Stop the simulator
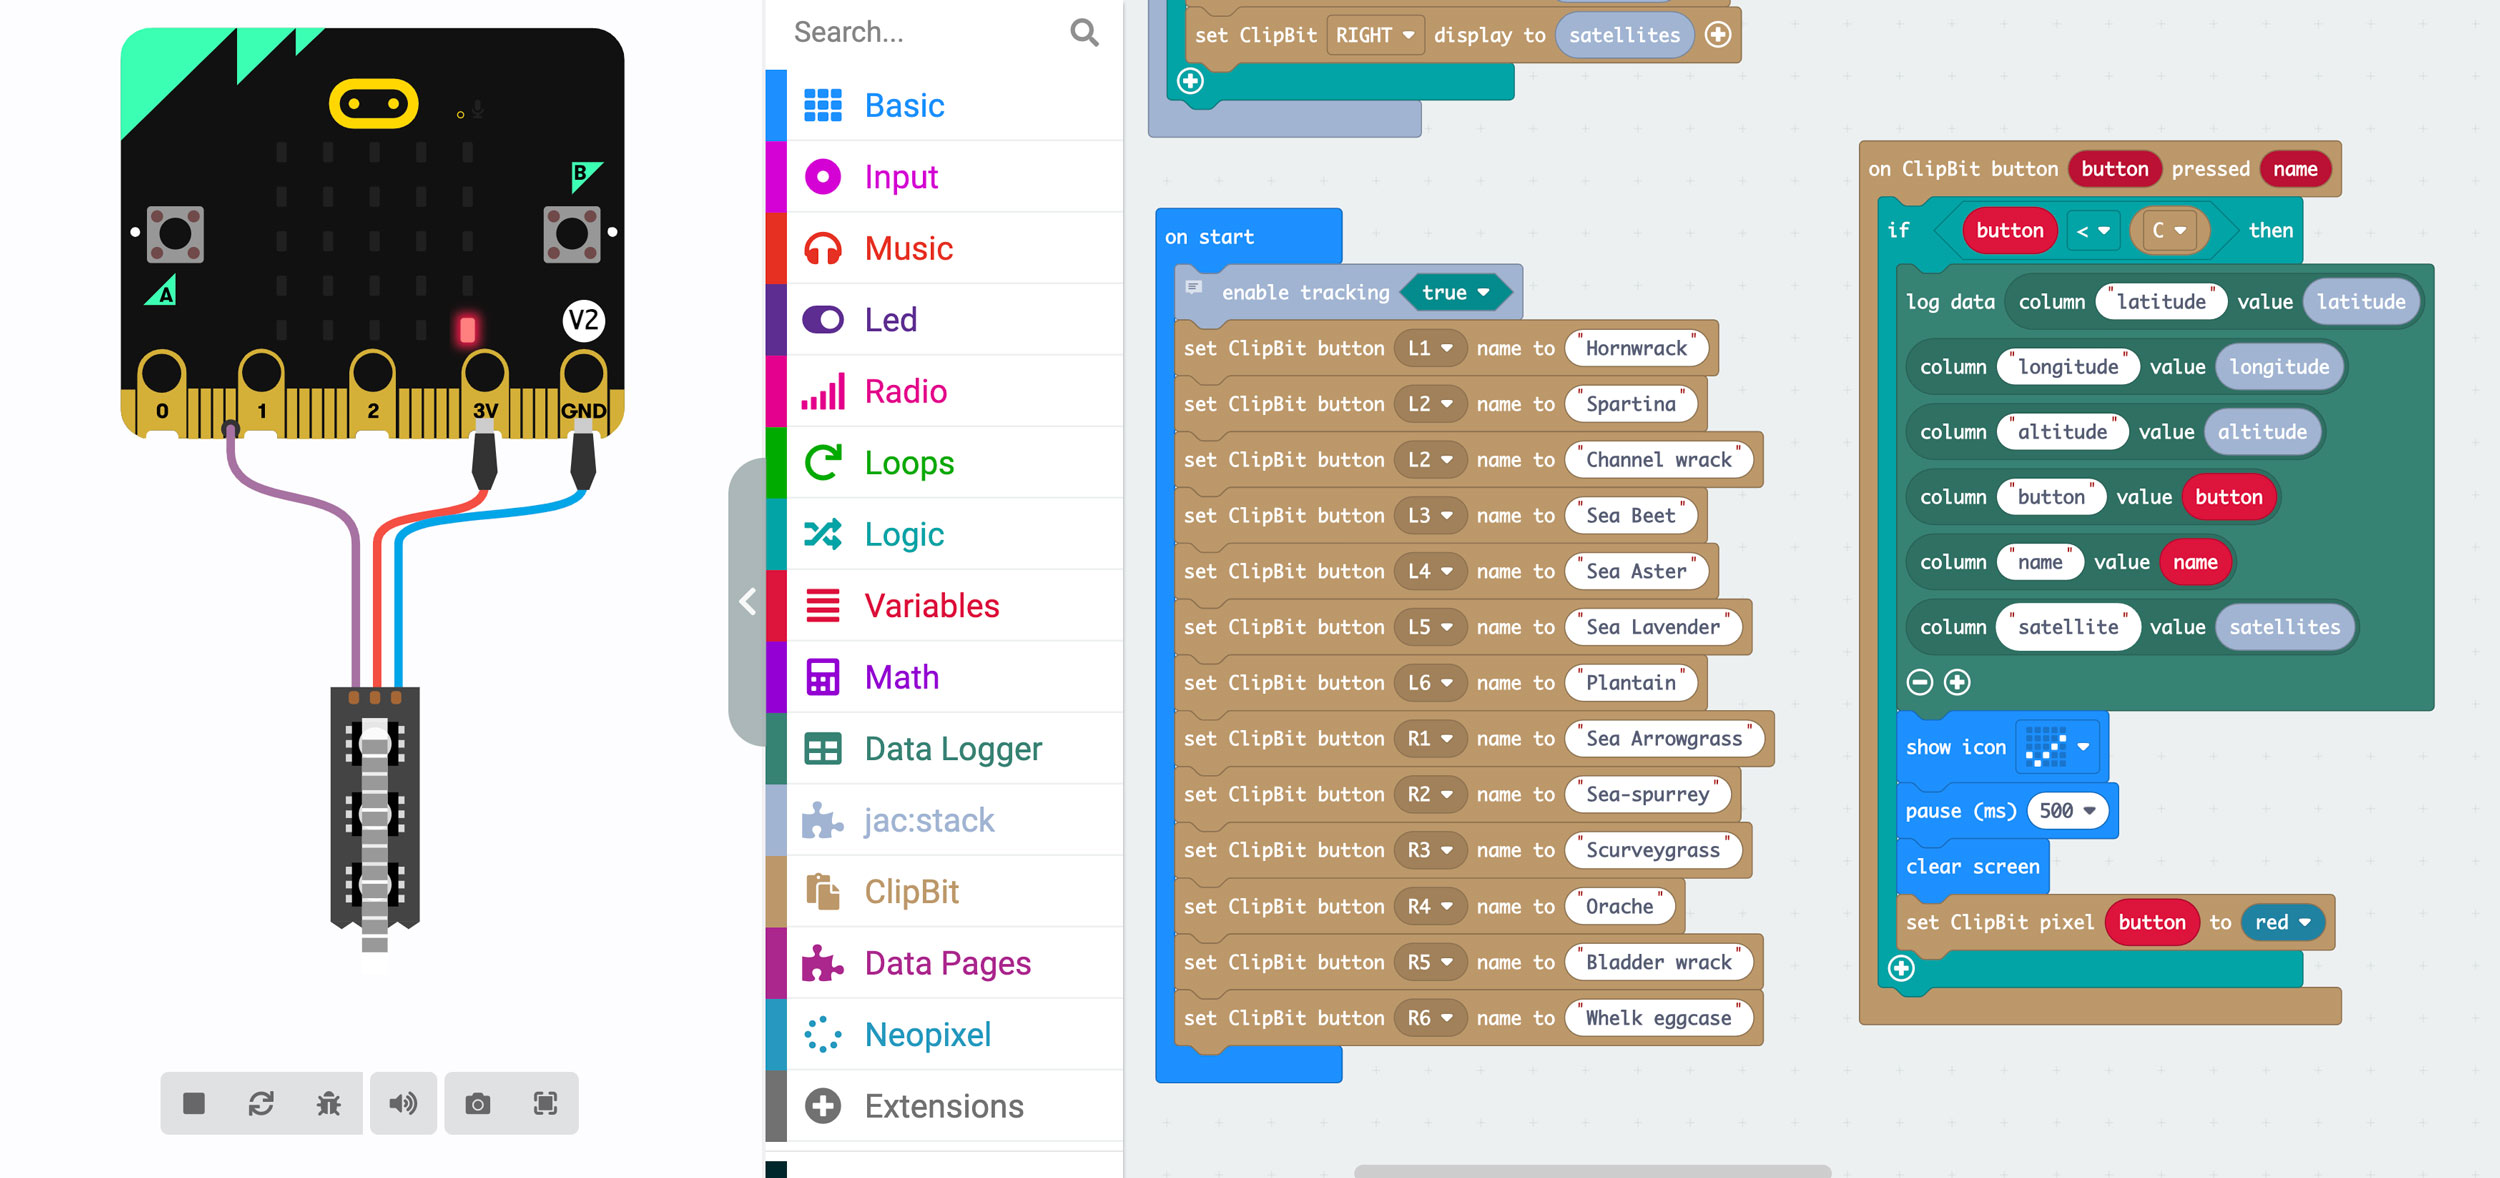Viewport: 2500px width, 1178px height. click(x=194, y=1103)
